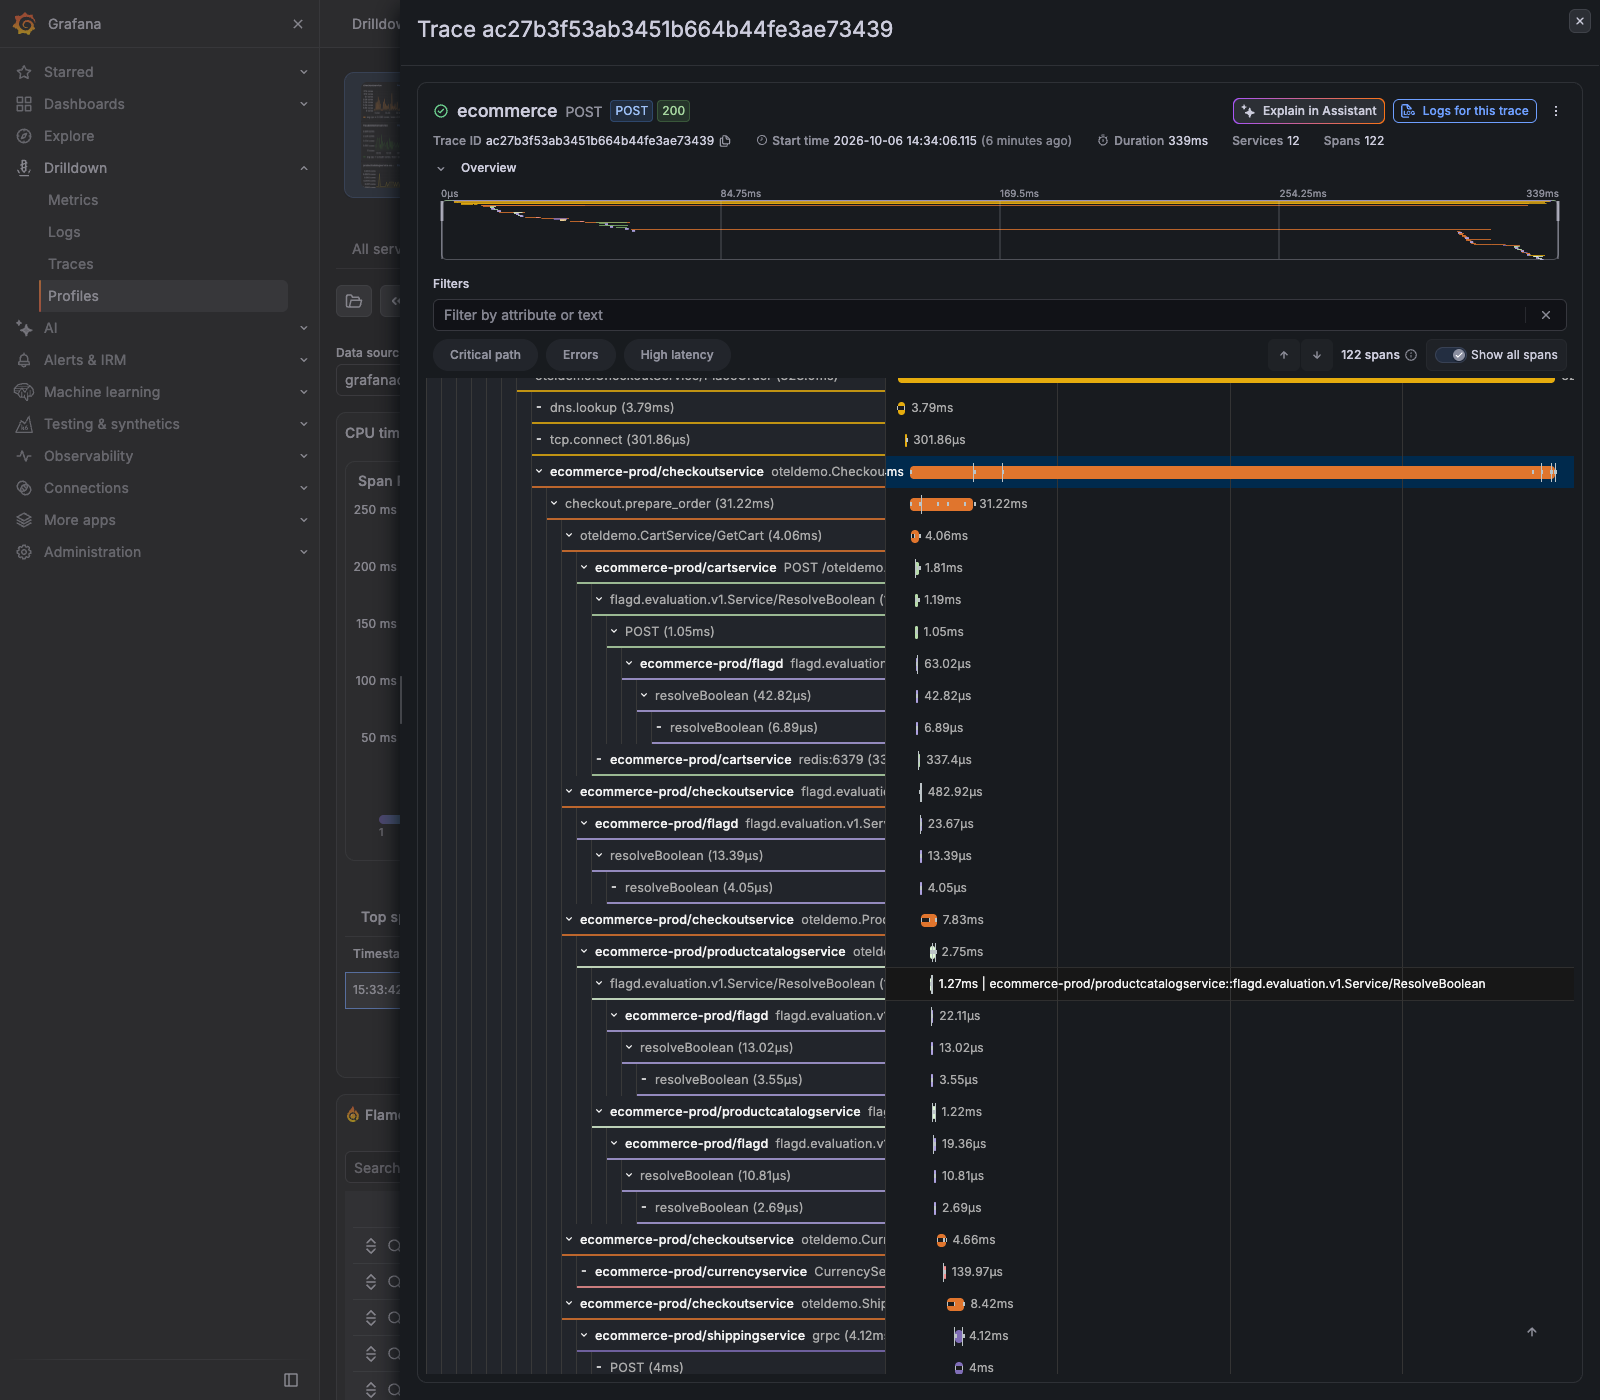Viewport: 1600px width, 1400px height.
Task: Click the Grafana logo icon
Action: (x=24, y=24)
